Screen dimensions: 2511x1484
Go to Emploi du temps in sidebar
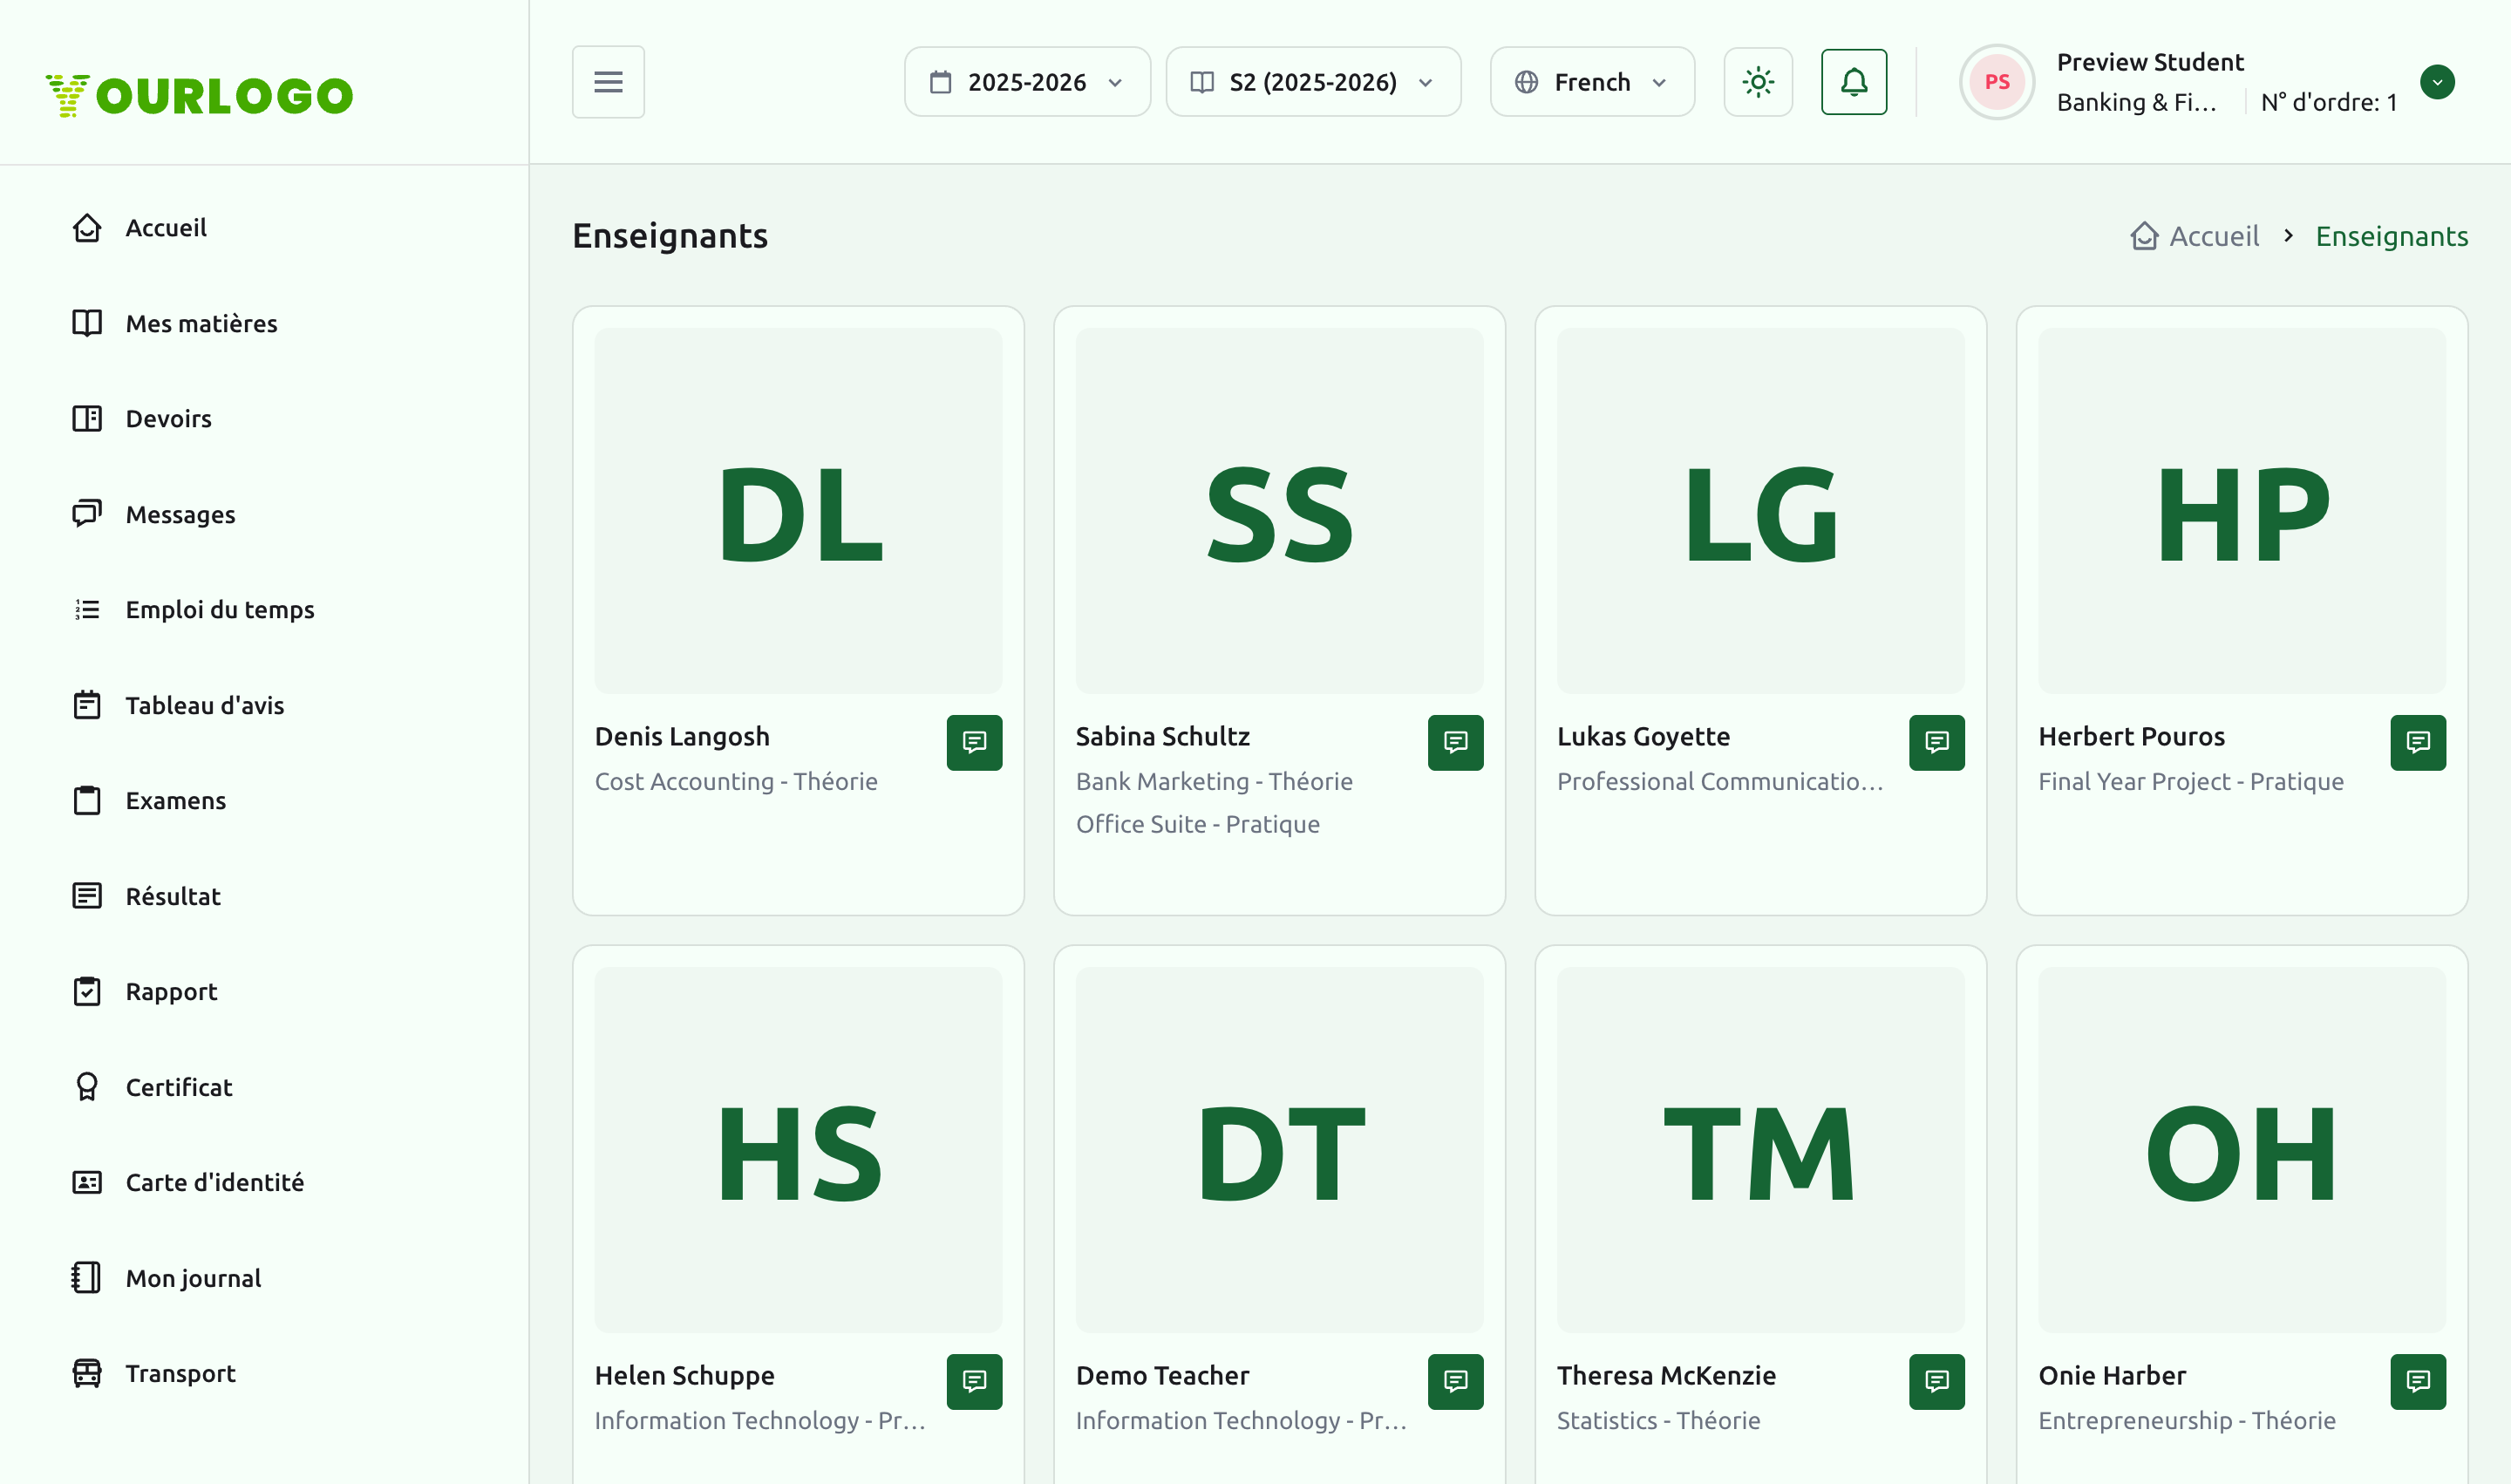pos(219,609)
